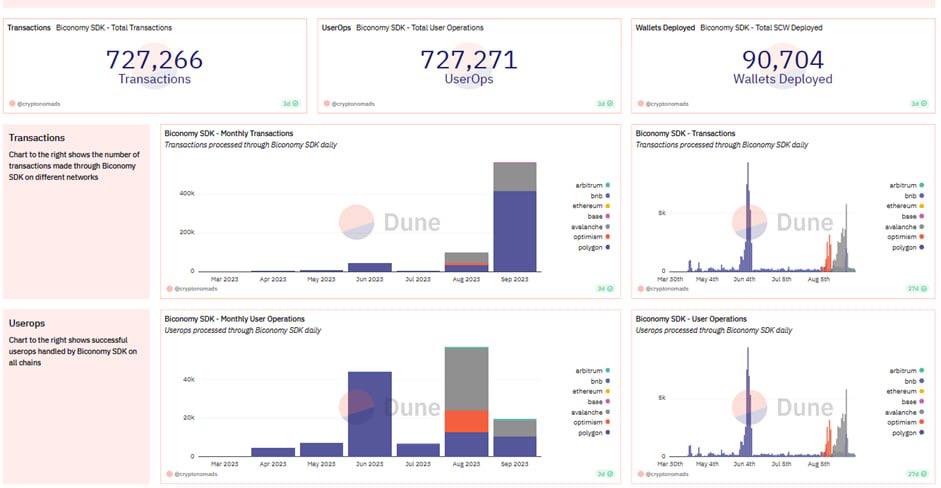Screen dimensions: 941x488
Task: Click 3d refresh badge on Monthly User Operations chart
Action: [605, 474]
